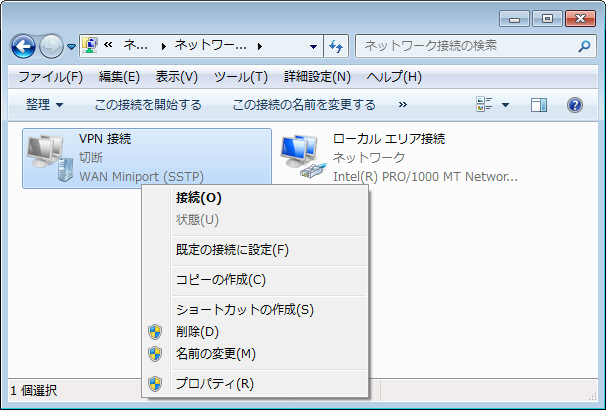The width and height of the screenshot is (606, 410).
Task: Click the ローカル エリア接続 name text
Action: pos(389,139)
